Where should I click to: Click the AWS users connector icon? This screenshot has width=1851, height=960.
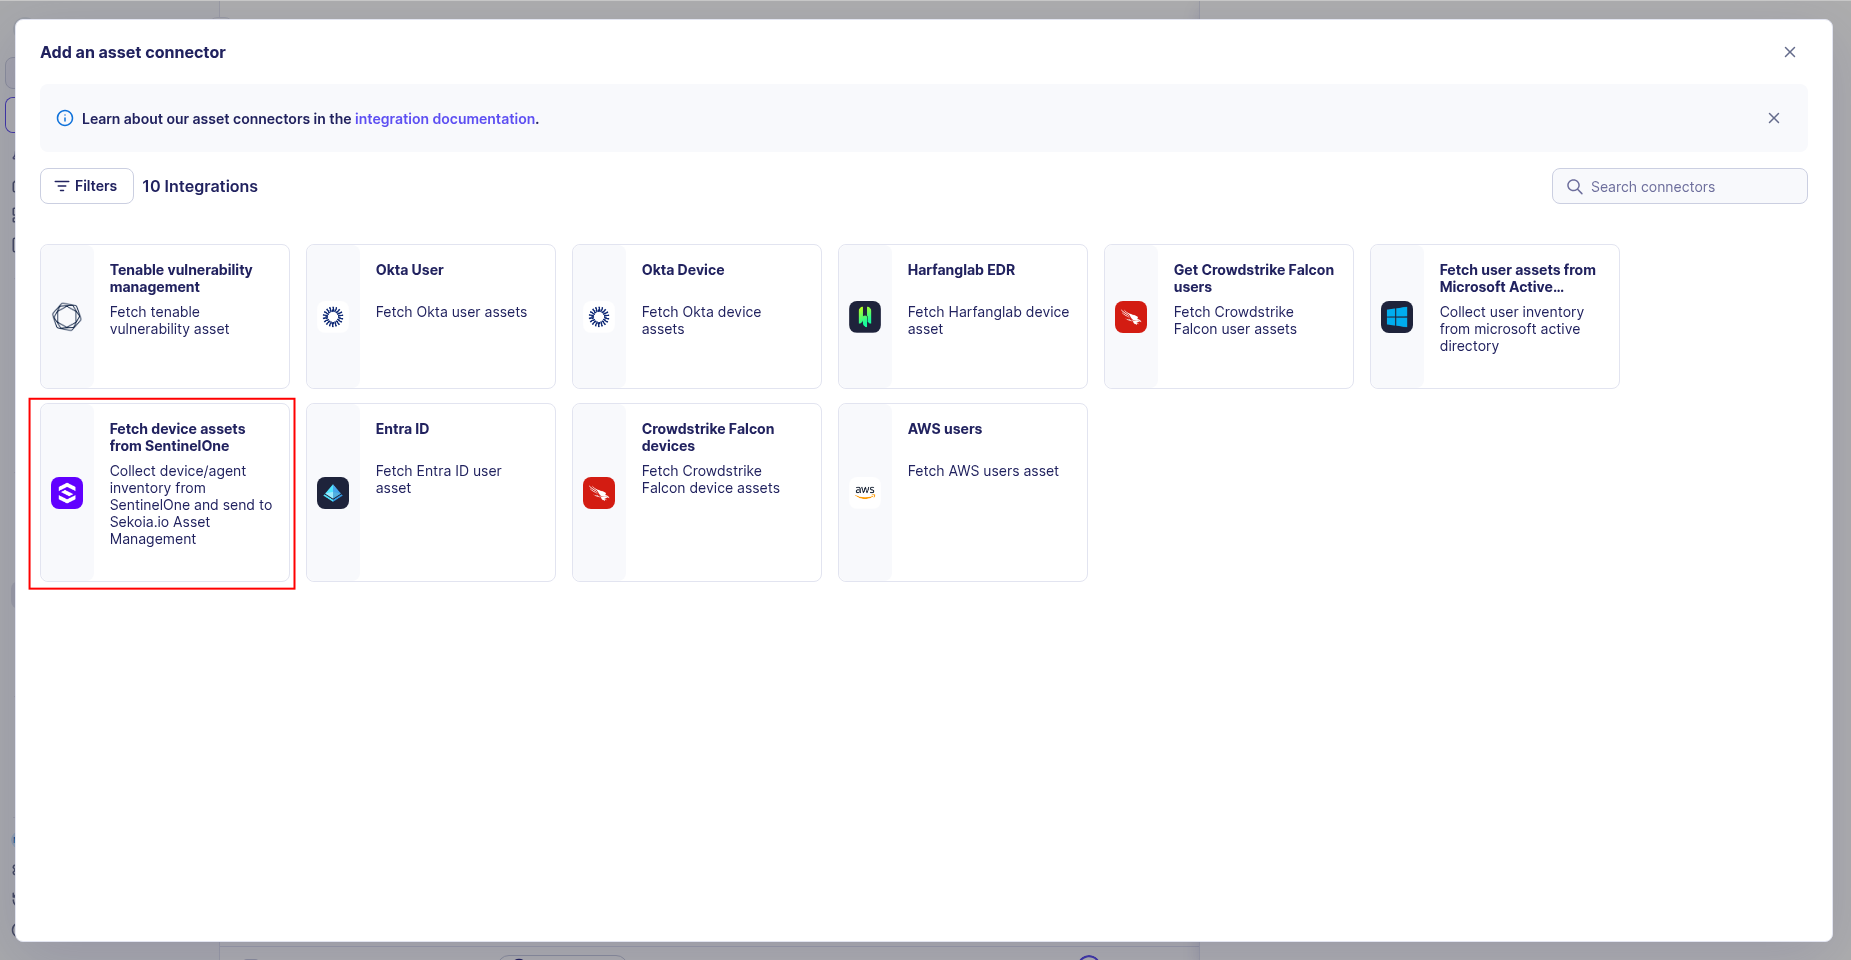coord(865,493)
